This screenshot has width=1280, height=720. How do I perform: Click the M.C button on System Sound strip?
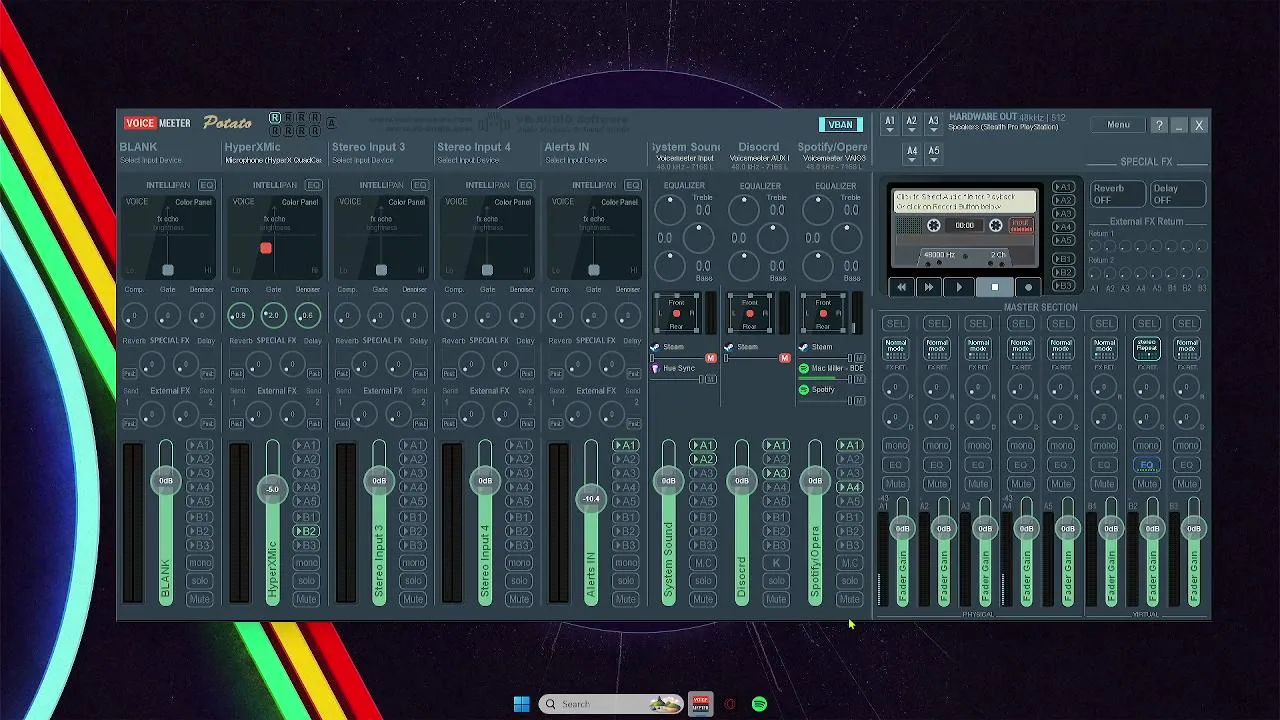pos(703,563)
